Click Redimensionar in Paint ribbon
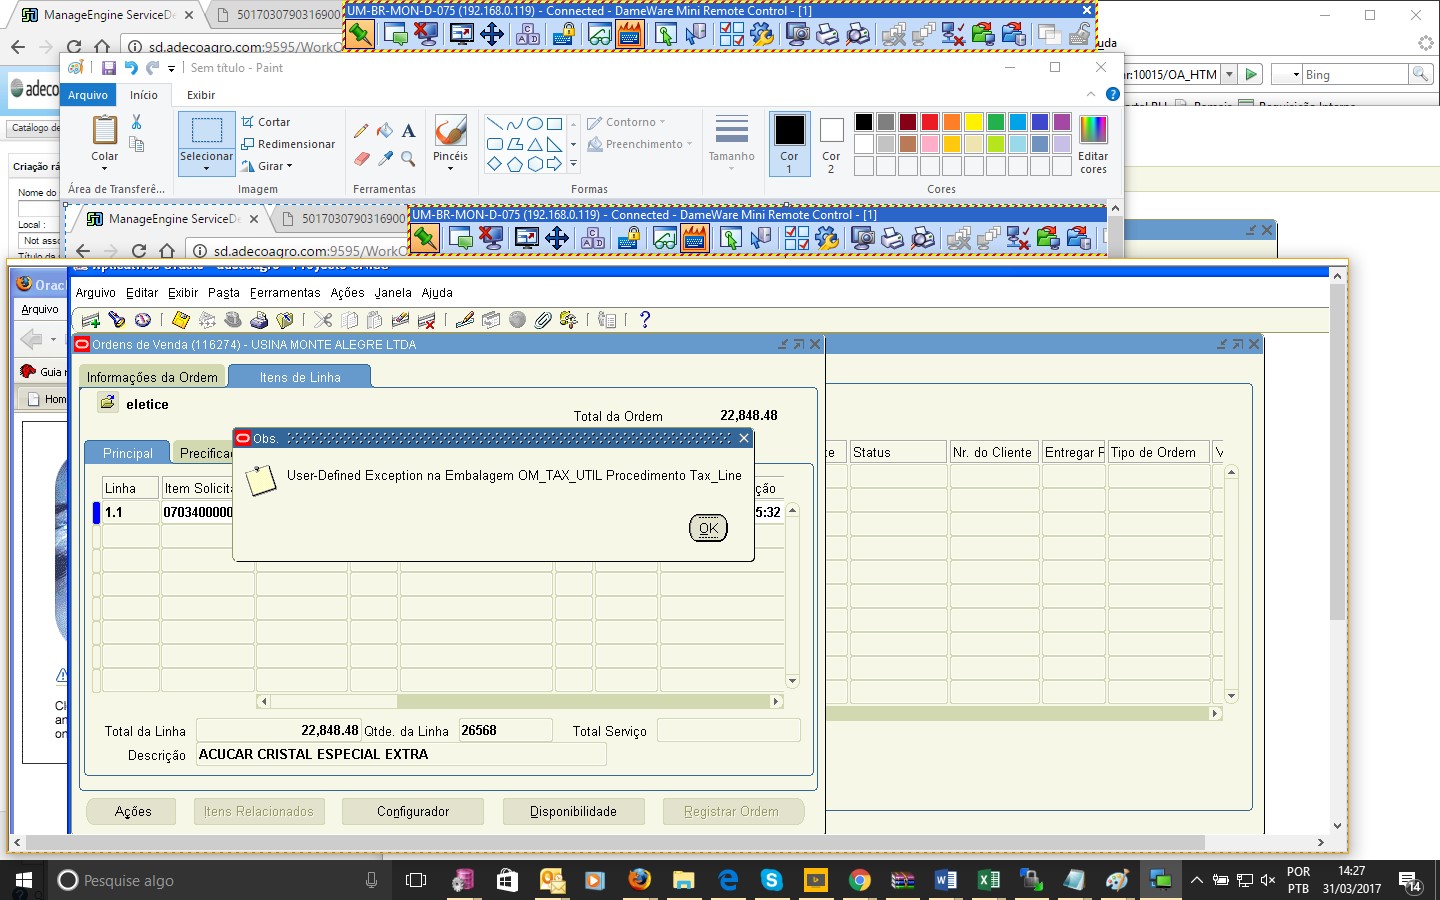1440x900 pixels. click(288, 144)
